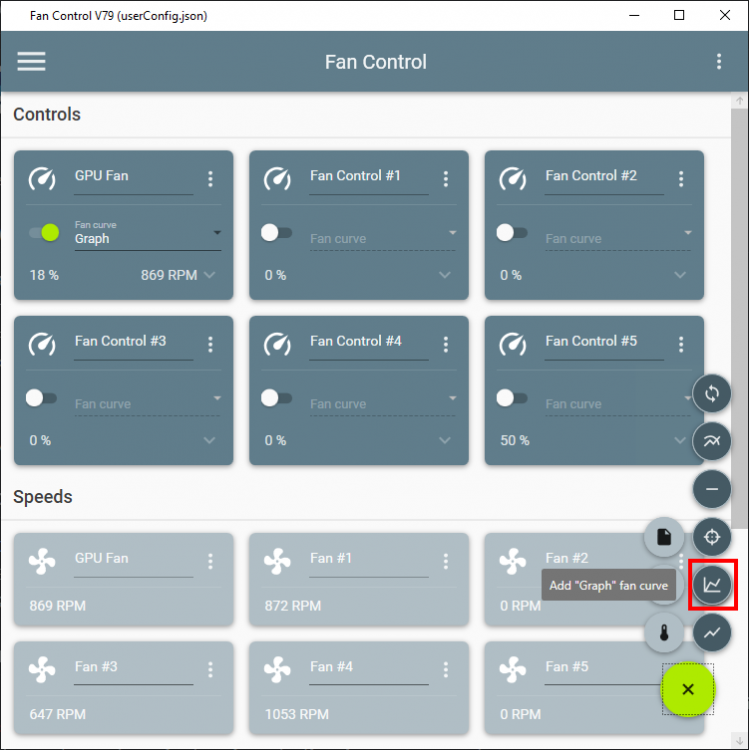Click the target fan curve crosshair button
The height and width of the screenshot is (750, 749).
click(x=712, y=537)
